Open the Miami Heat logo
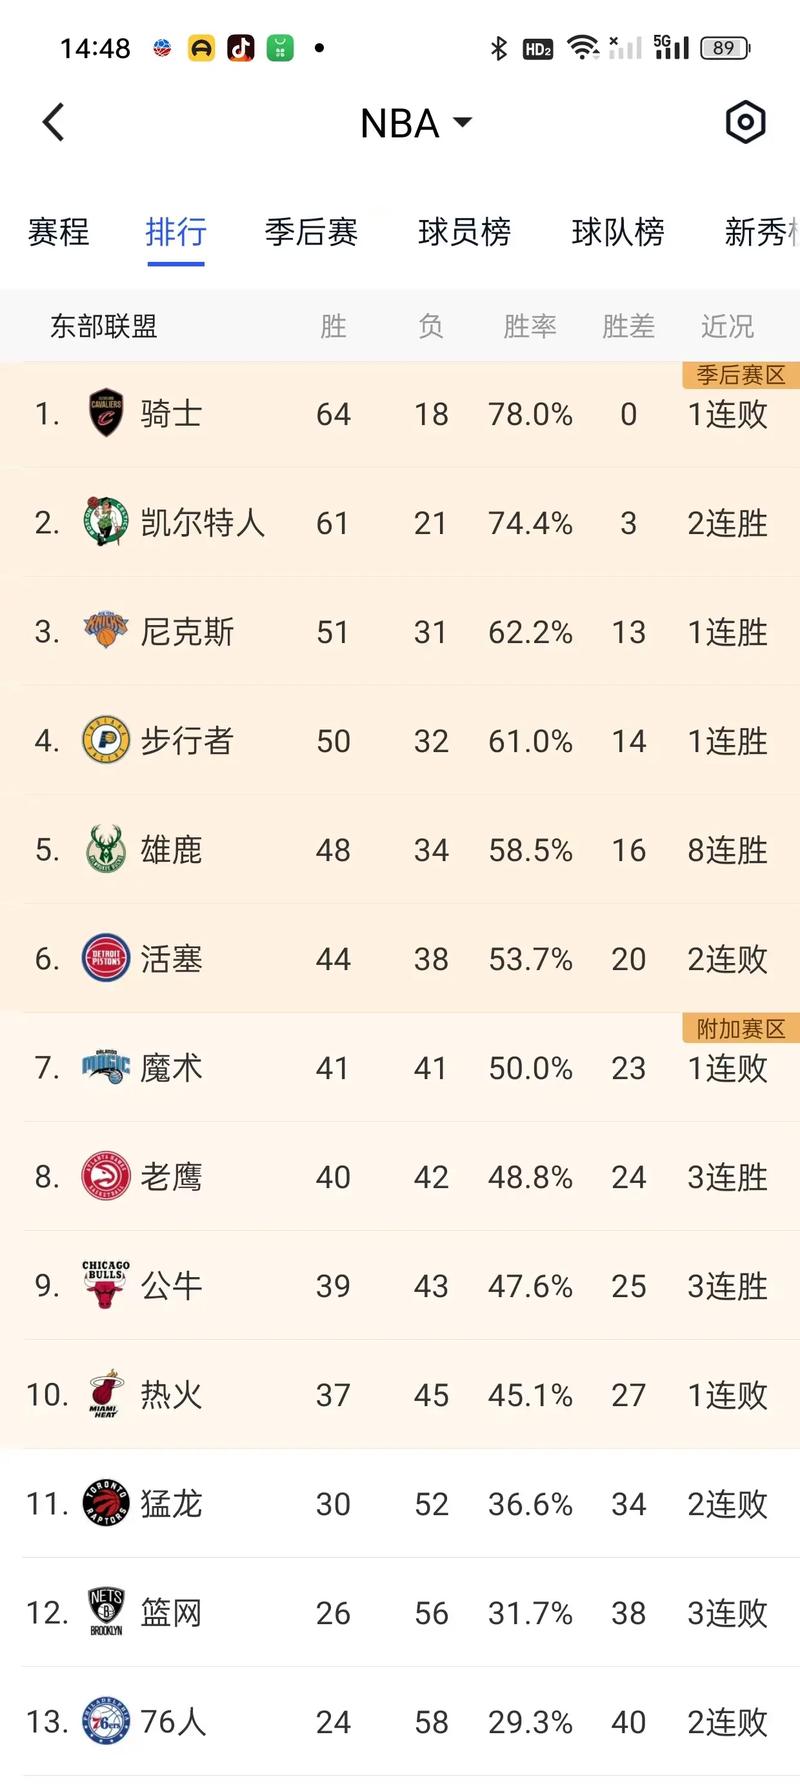The height and width of the screenshot is (1788, 800). (104, 1395)
